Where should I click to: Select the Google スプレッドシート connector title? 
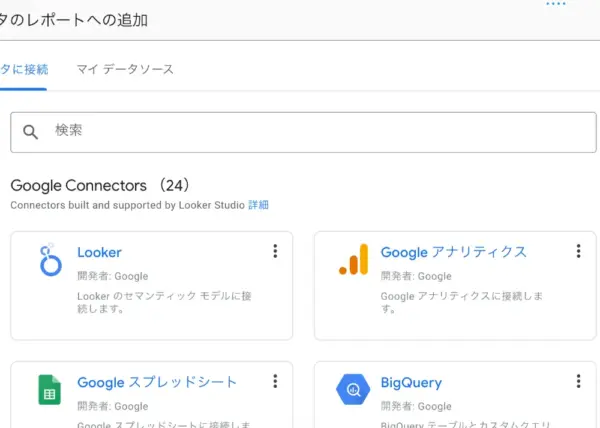pyautogui.click(x=157, y=382)
